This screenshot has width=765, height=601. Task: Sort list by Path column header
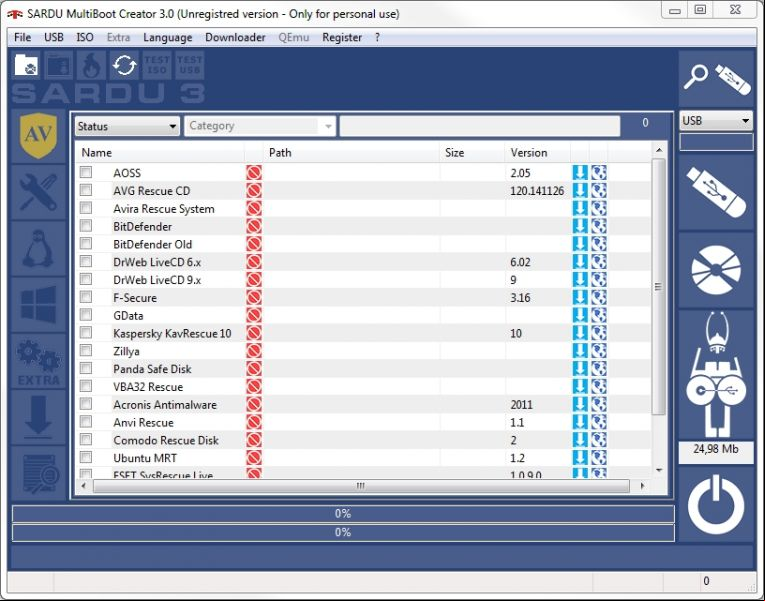(351, 153)
